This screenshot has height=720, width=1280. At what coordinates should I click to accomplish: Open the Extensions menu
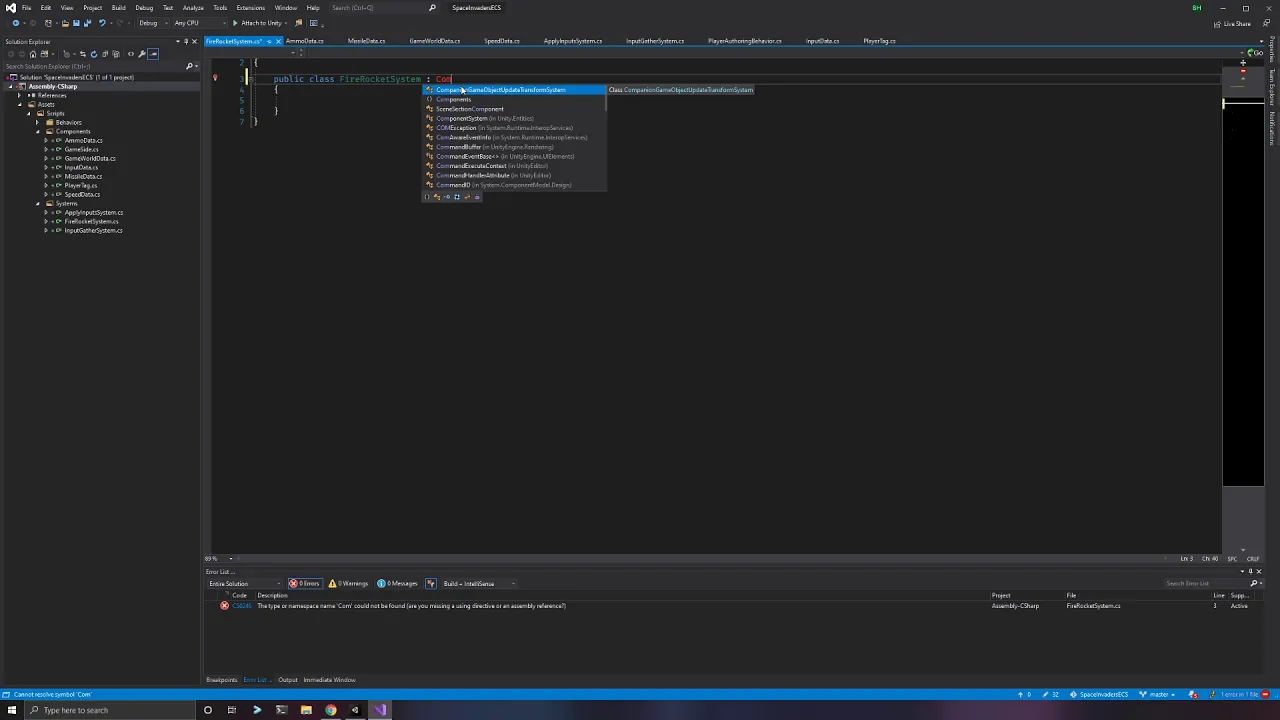pyautogui.click(x=250, y=8)
